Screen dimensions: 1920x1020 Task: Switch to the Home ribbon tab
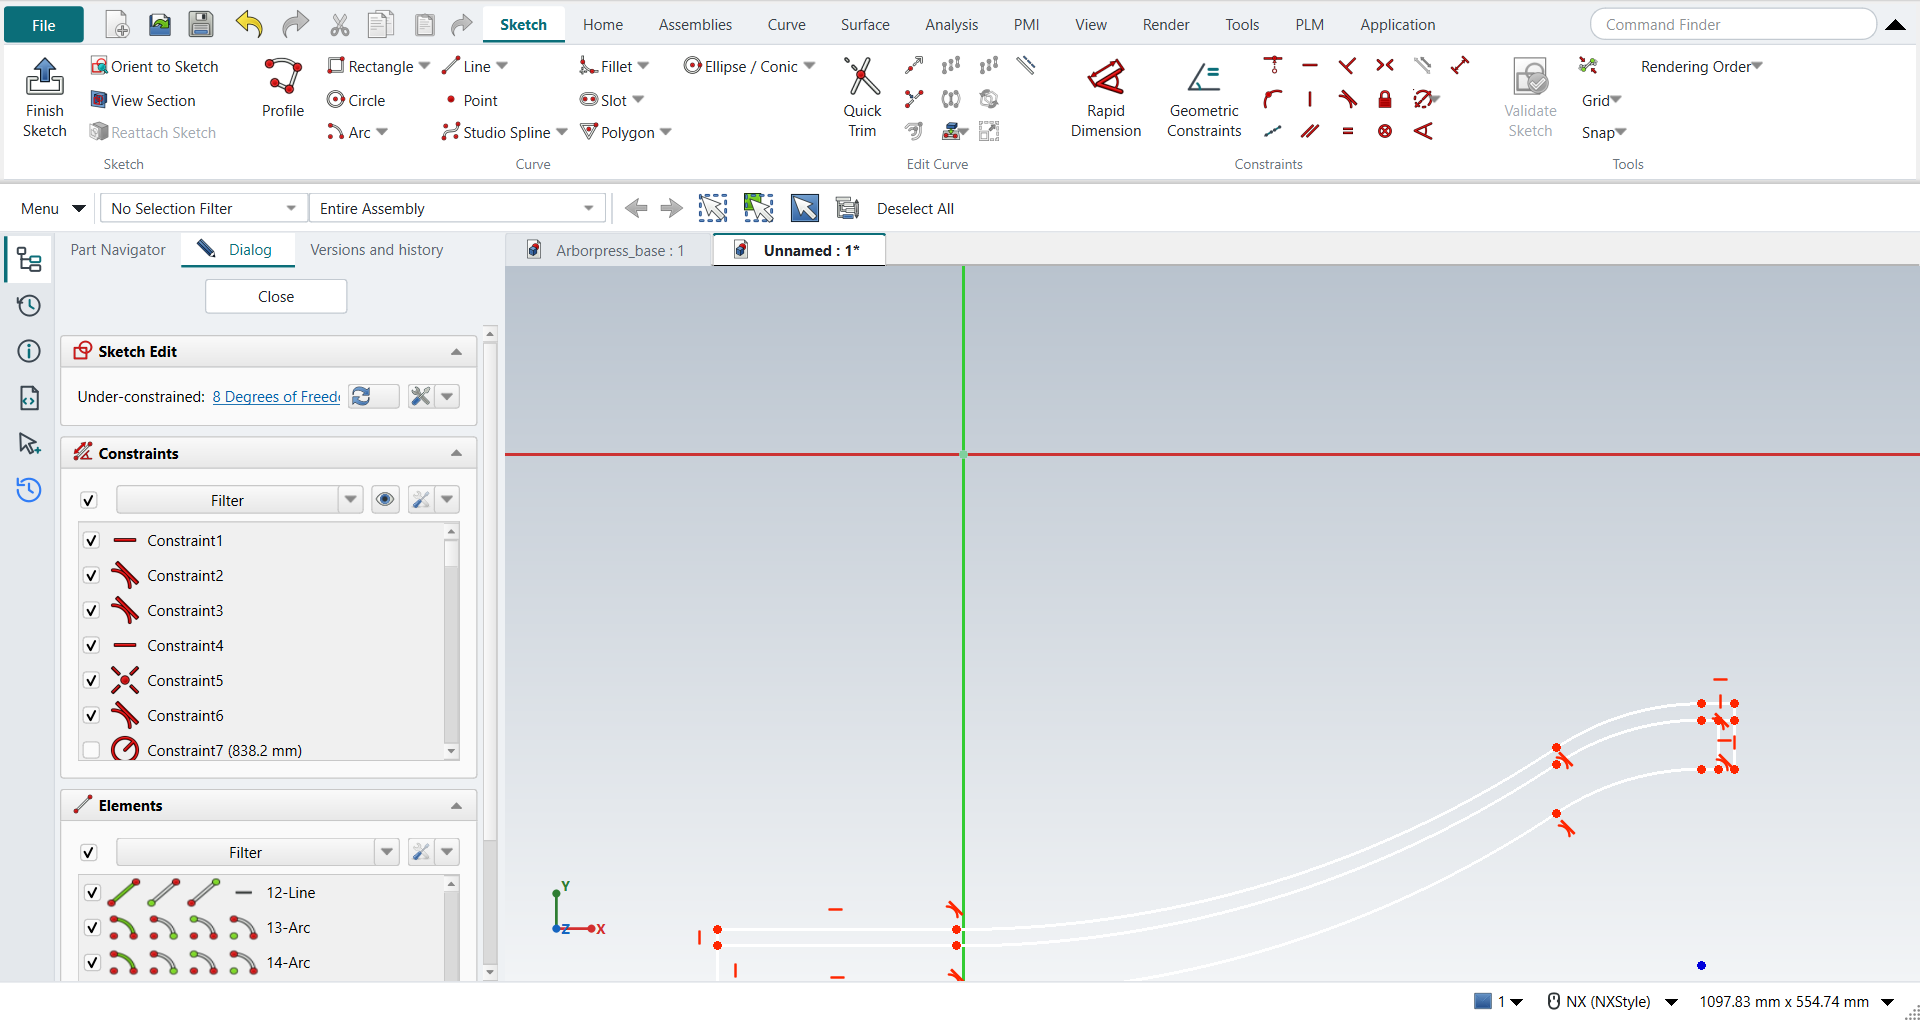[603, 25]
